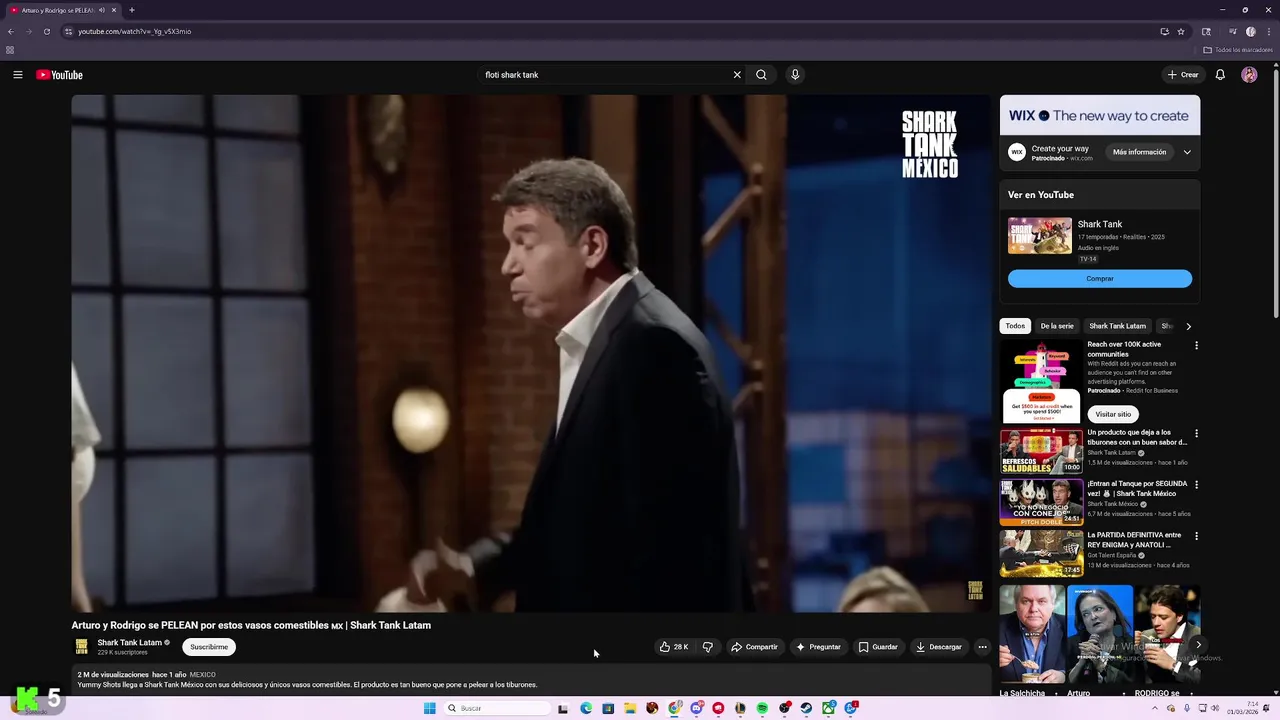Install app icon in address bar
The width and height of the screenshot is (1280, 720).
tap(1164, 31)
